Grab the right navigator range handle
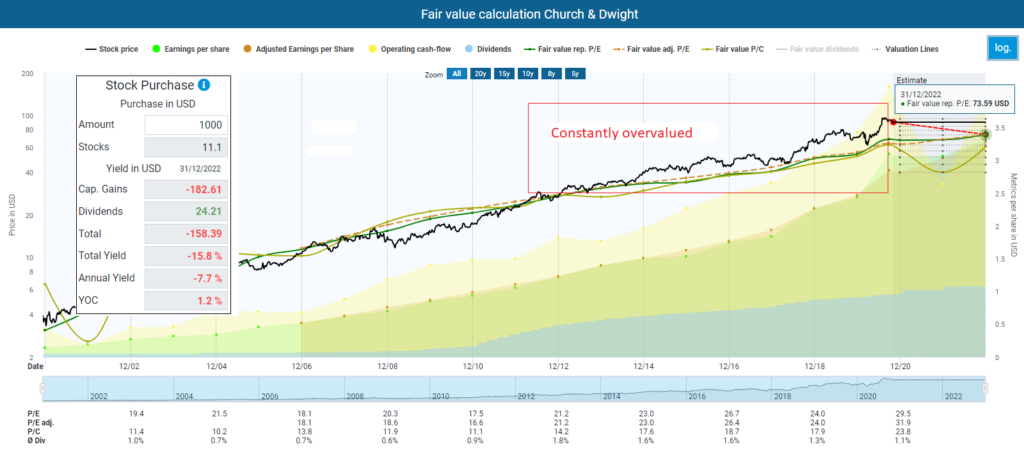The width and height of the screenshot is (1024, 449). click(x=985, y=389)
